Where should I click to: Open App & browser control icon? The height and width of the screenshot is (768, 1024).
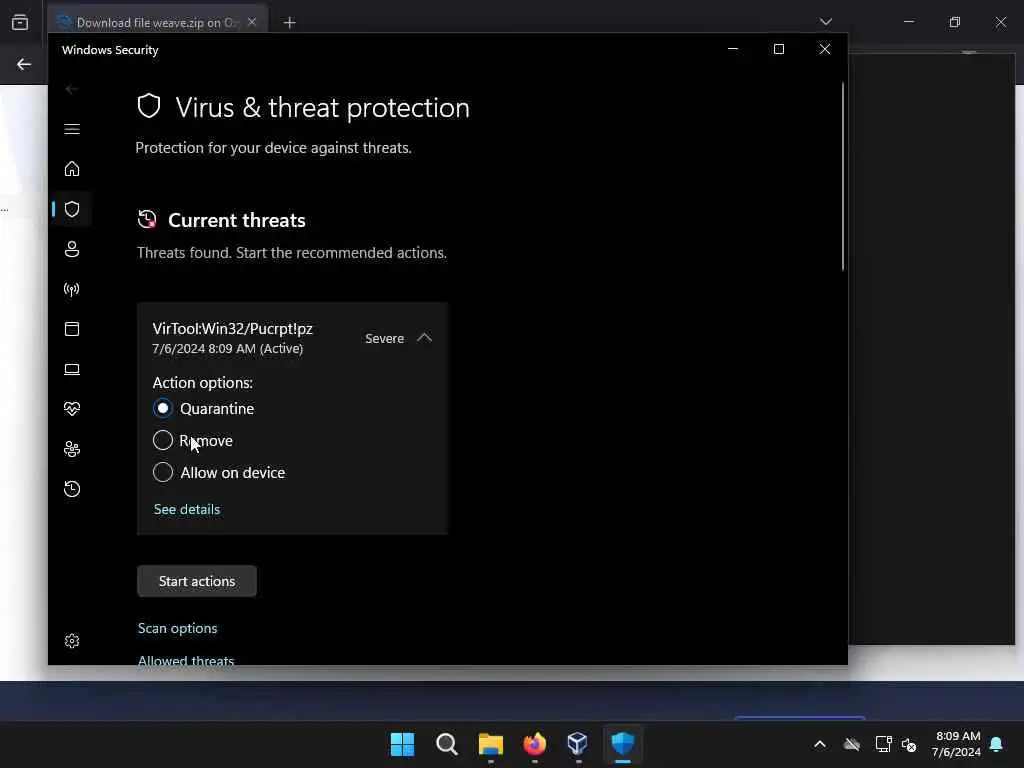tap(72, 329)
